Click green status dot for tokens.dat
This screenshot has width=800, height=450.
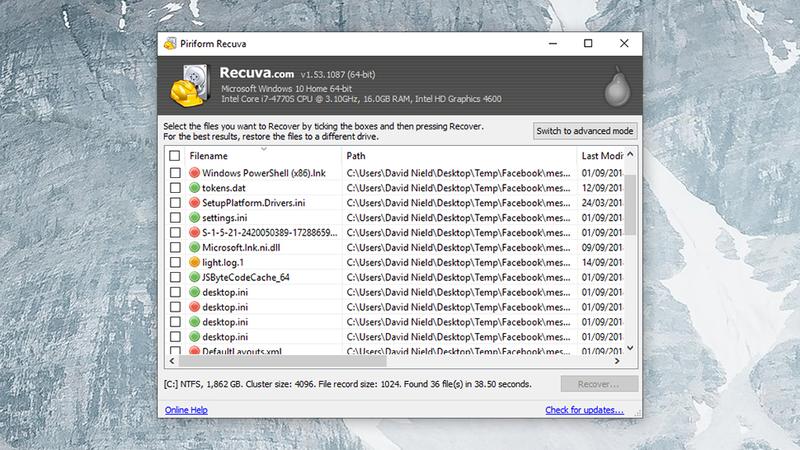(194, 188)
